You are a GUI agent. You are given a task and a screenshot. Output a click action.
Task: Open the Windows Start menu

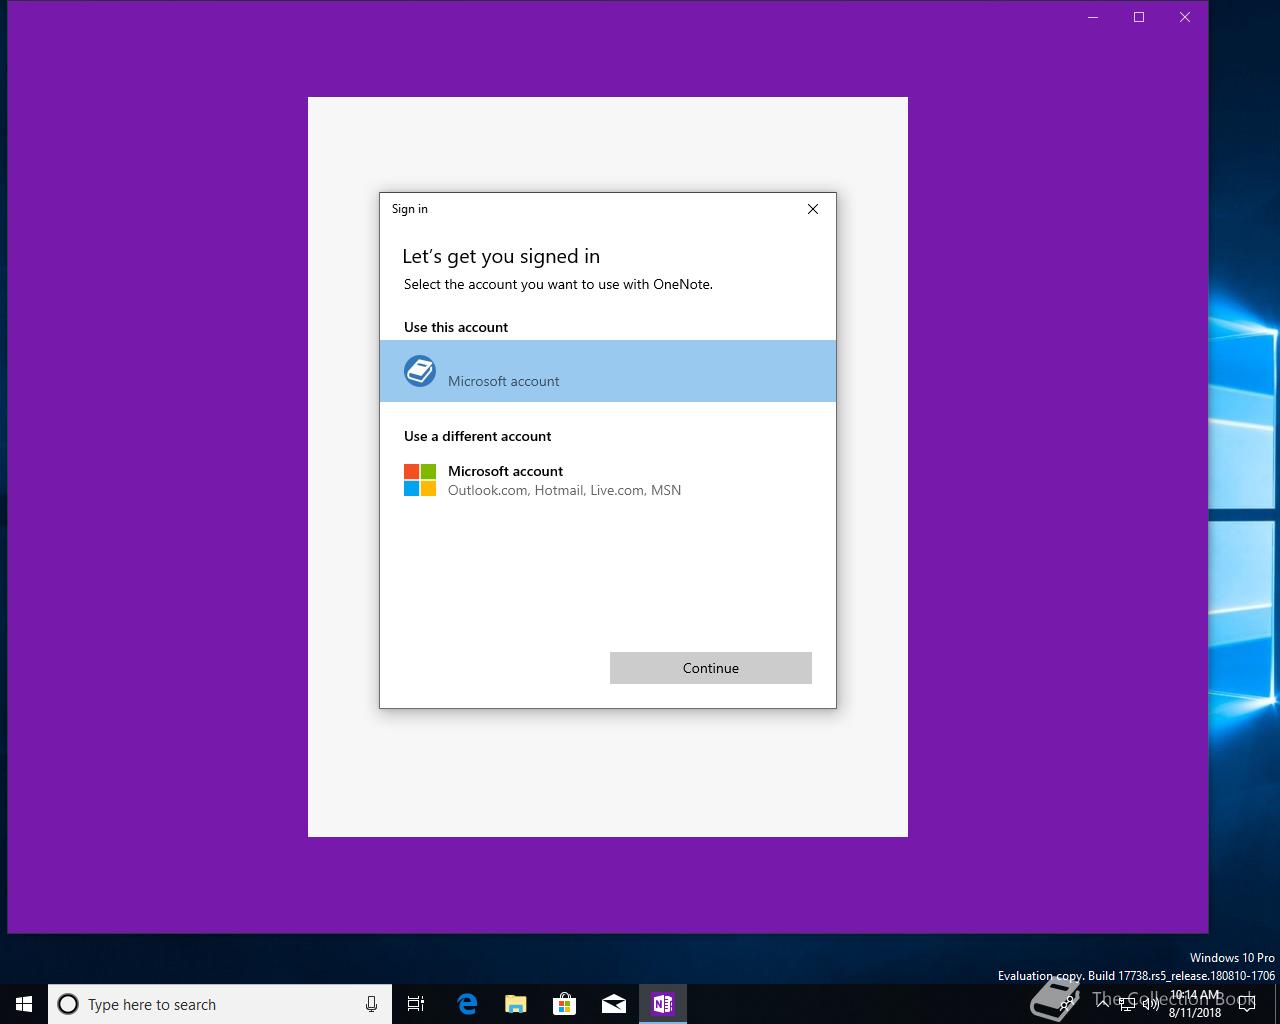click(24, 1004)
